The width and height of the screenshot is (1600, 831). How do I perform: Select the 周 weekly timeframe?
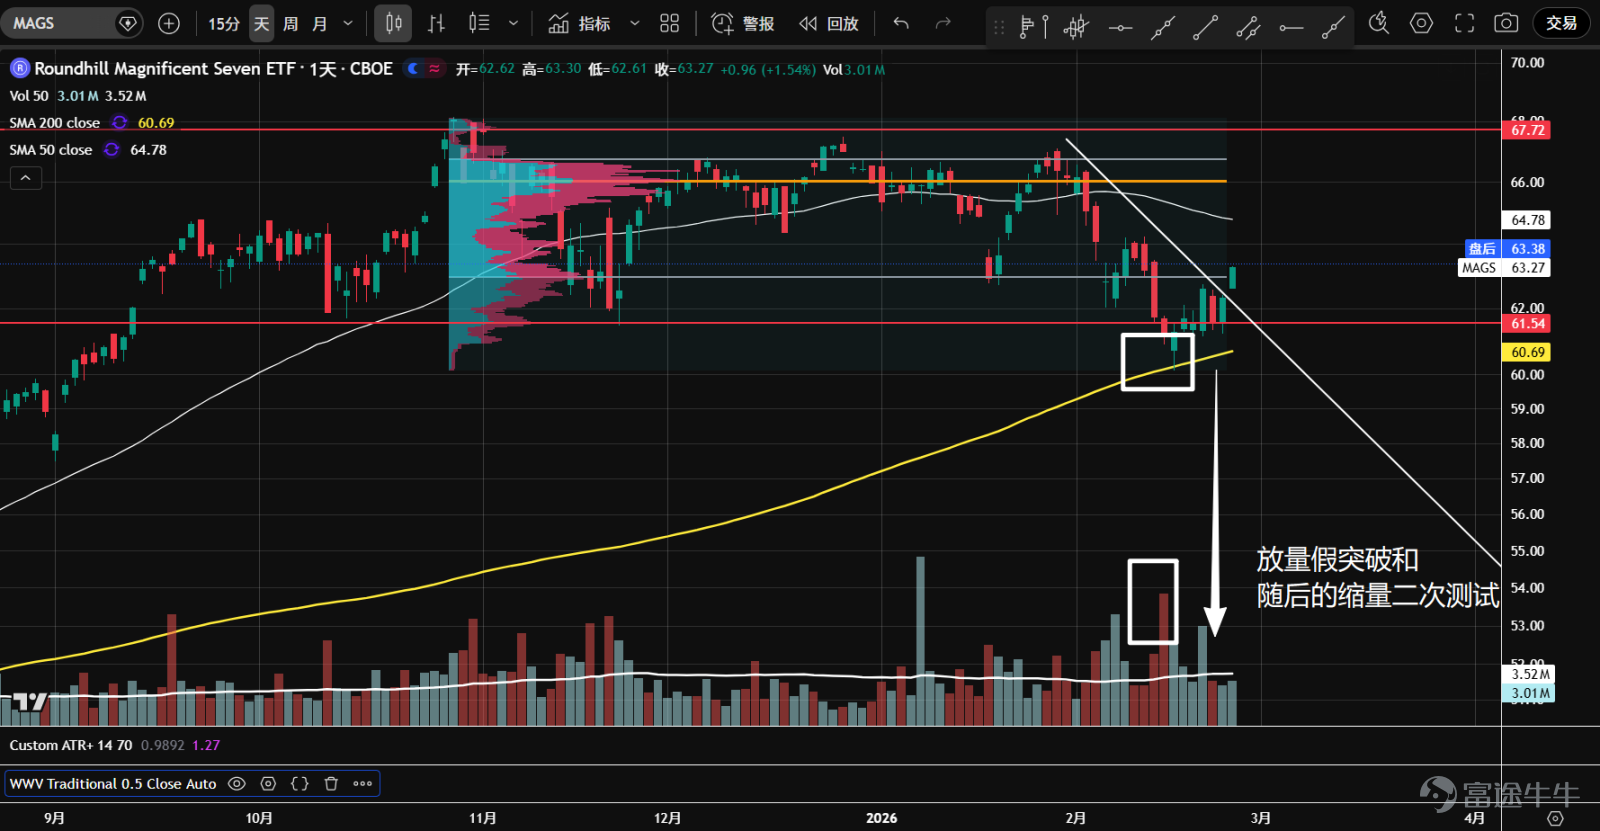point(291,23)
